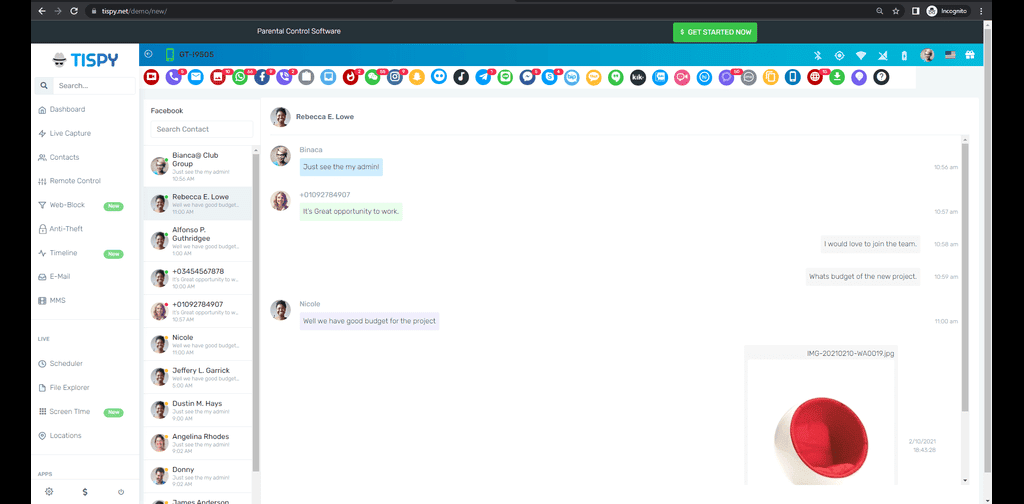Open the user profile avatar menu
1024x504 pixels.
point(927,55)
